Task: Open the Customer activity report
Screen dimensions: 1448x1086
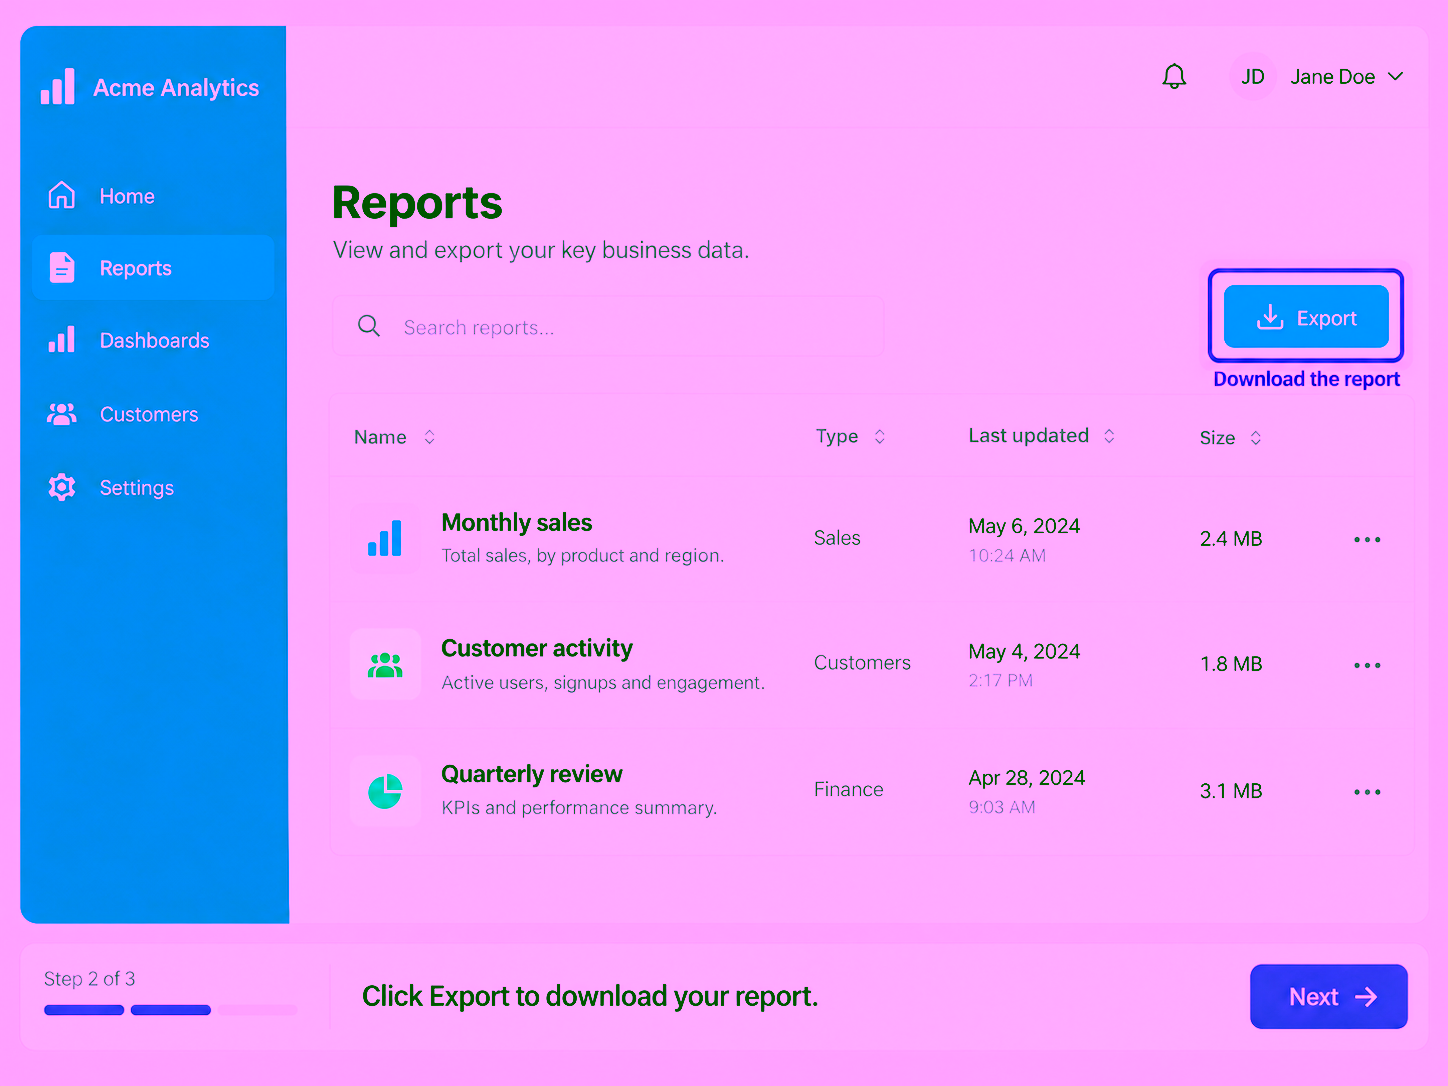Action: pos(537,649)
